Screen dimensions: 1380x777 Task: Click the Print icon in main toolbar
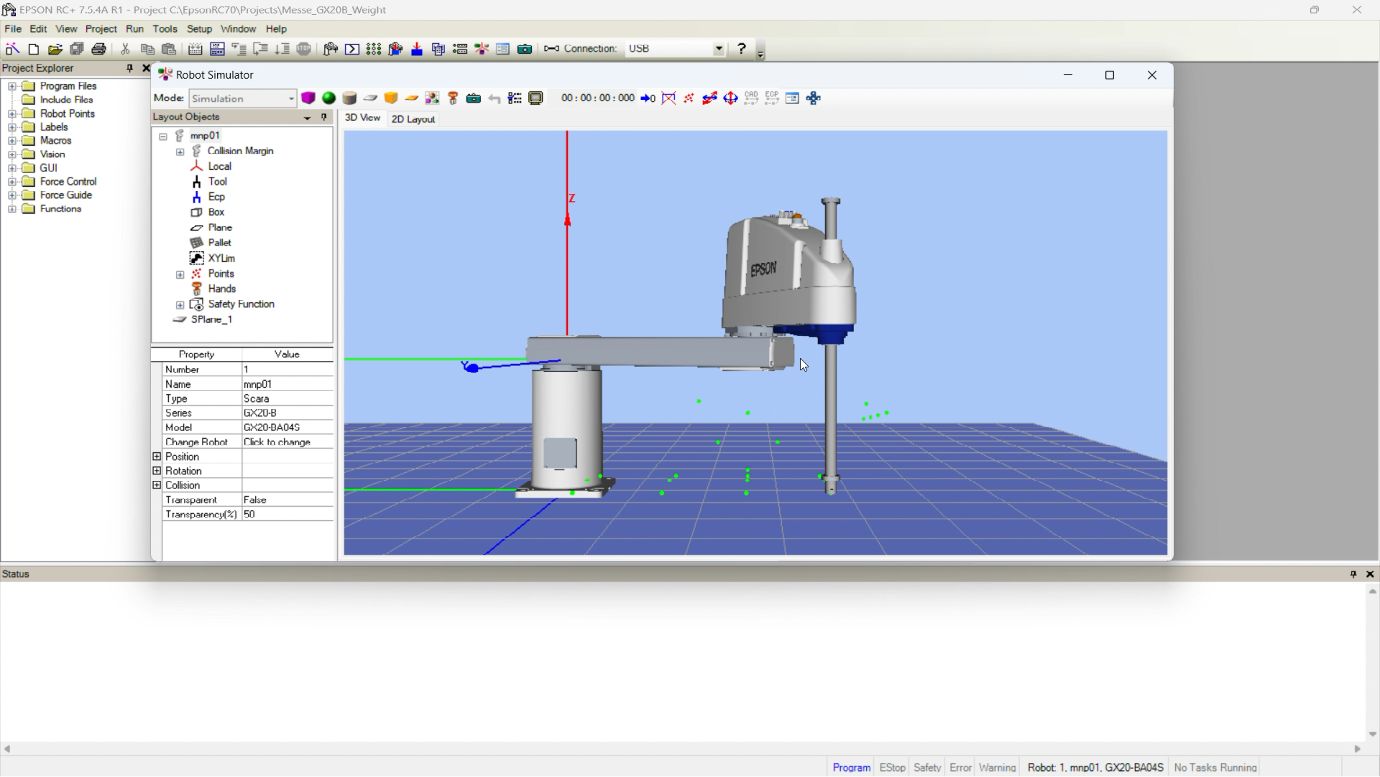pos(99,49)
